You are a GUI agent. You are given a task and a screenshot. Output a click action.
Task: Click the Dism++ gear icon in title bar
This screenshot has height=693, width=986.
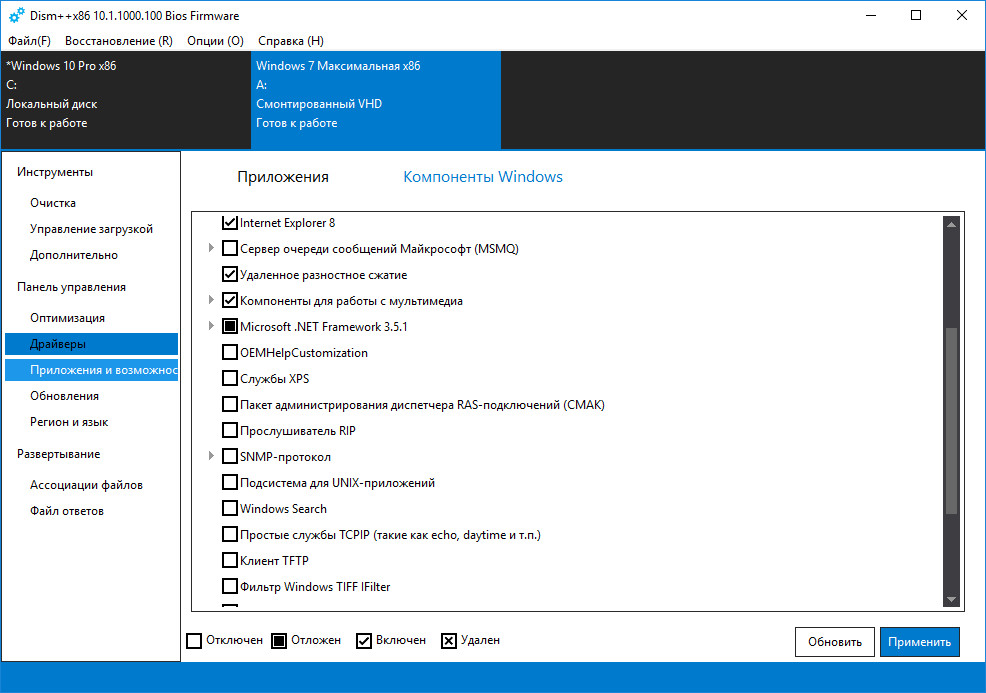click(x=16, y=16)
